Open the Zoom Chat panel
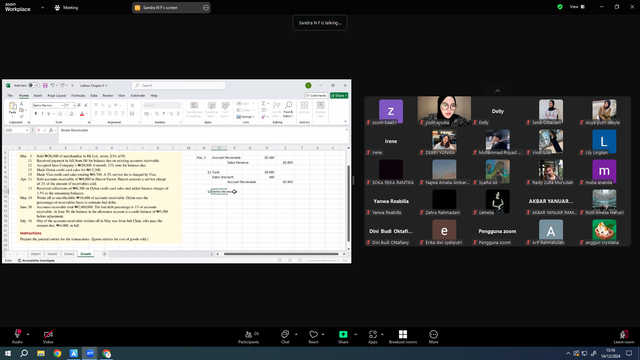The image size is (640, 360). pos(285,337)
